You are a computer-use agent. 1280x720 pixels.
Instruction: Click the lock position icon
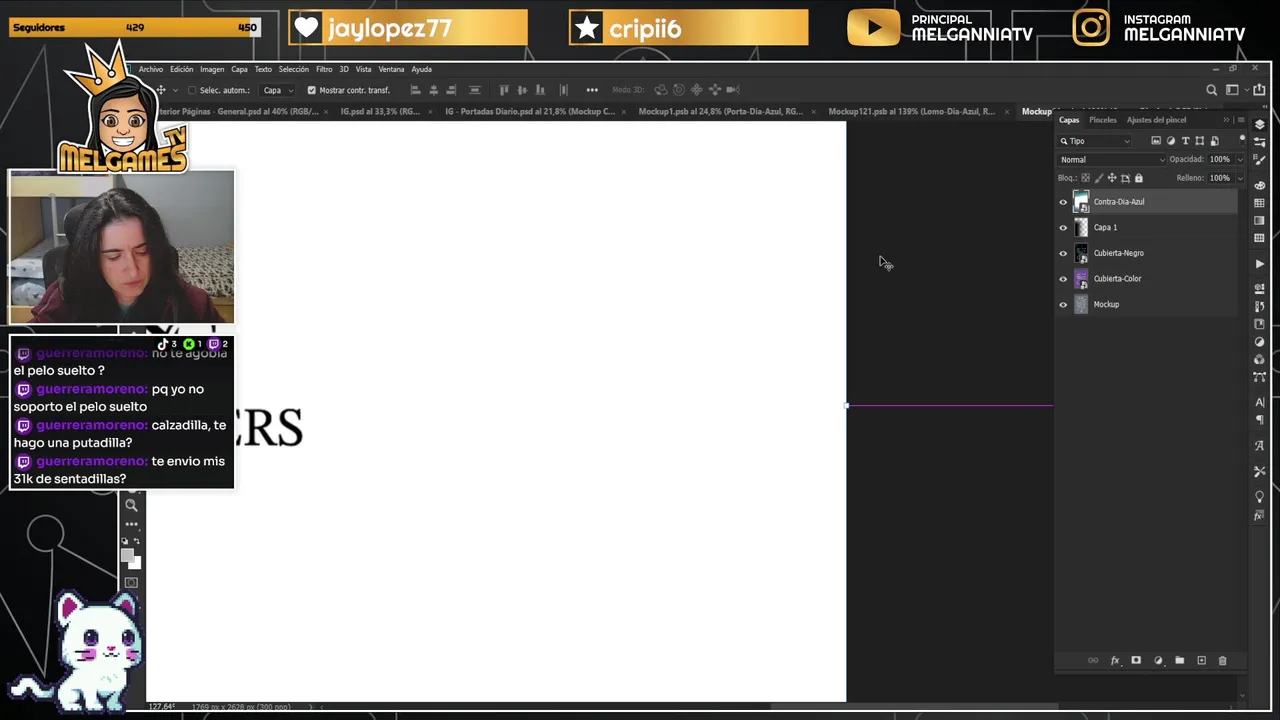click(1112, 178)
